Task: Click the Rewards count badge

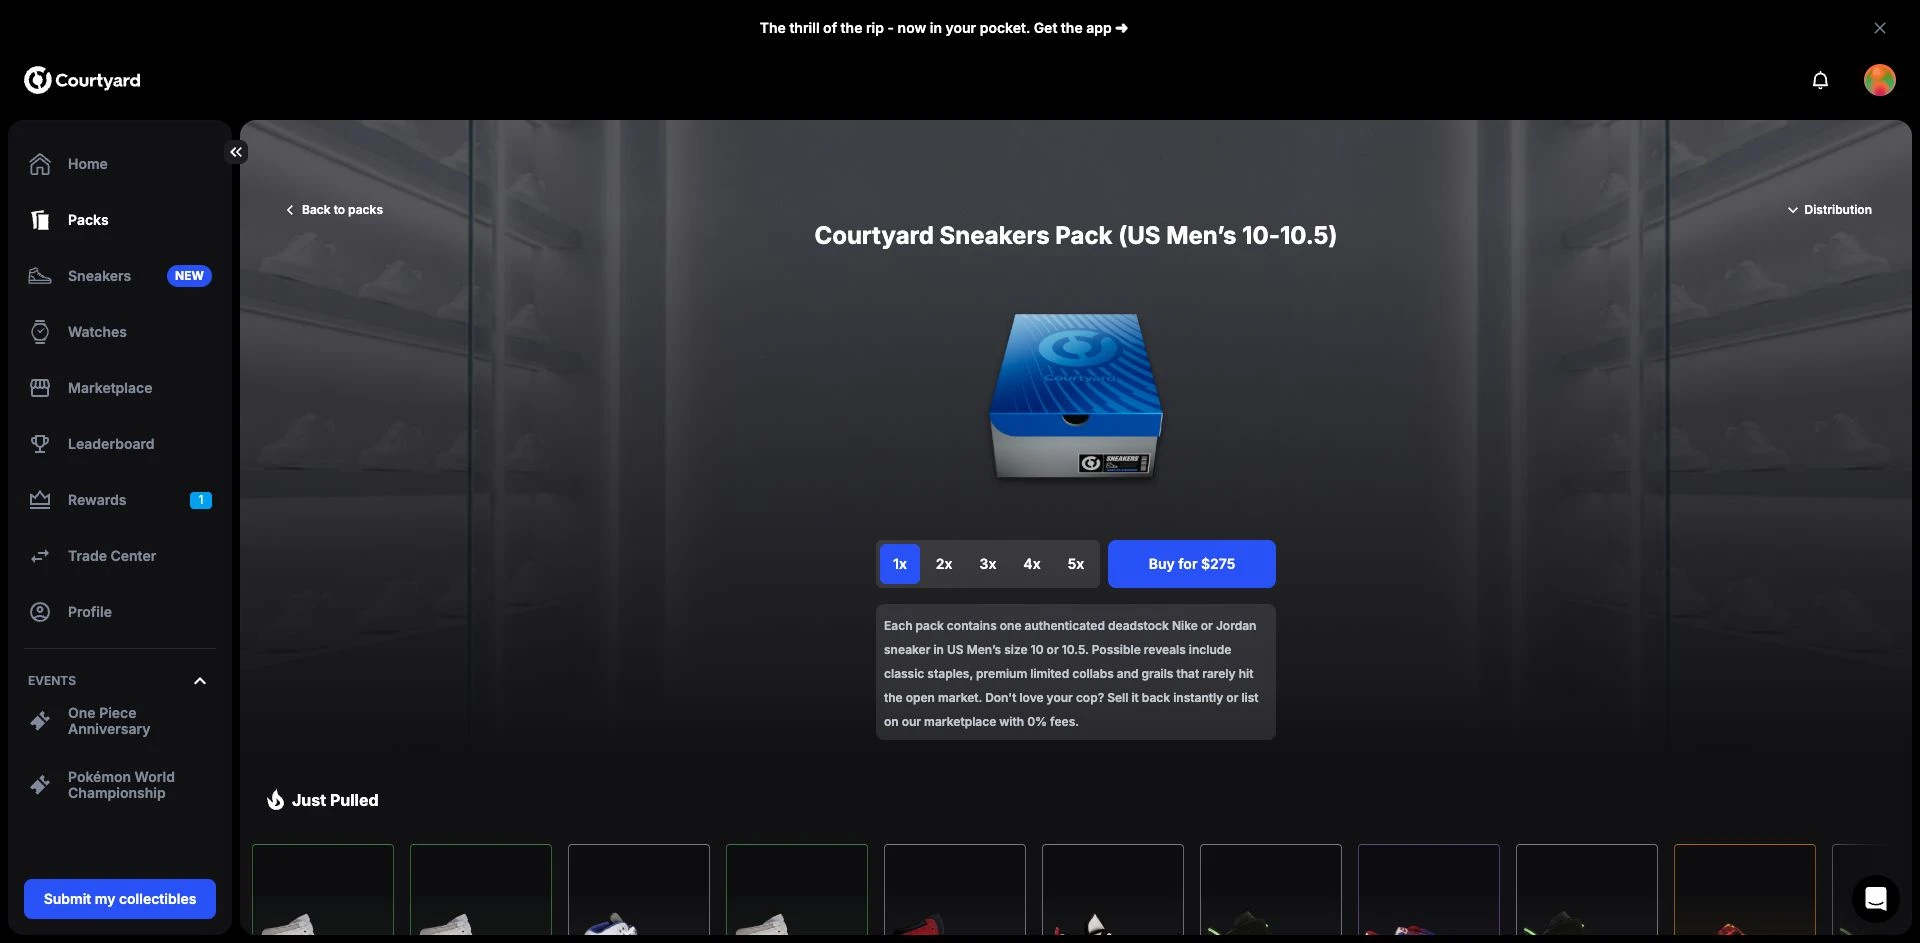Action: coord(201,500)
